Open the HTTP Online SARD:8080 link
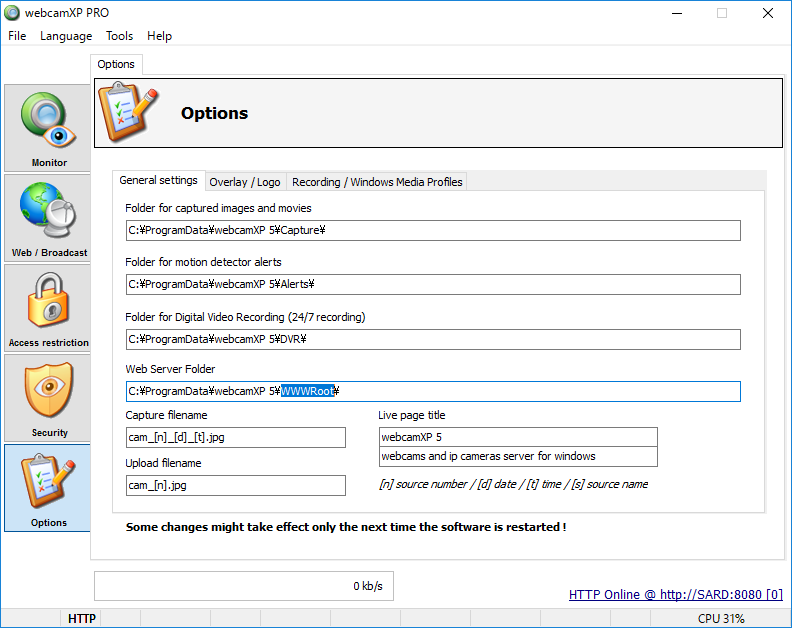Viewport: 792px width, 628px height. pos(676,595)
